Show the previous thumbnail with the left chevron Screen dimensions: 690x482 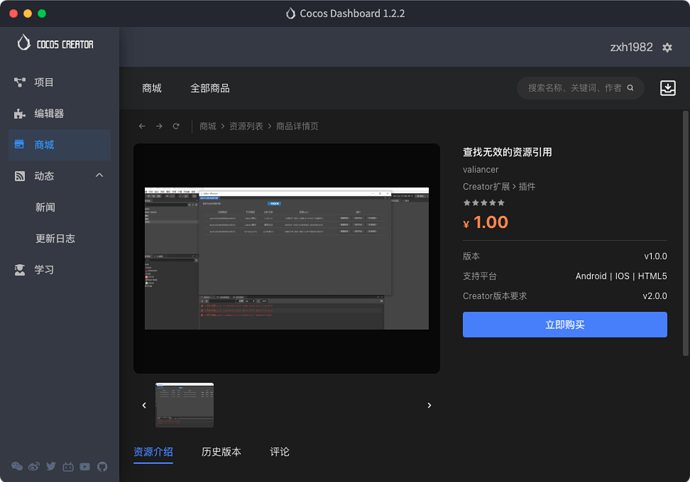144,405
